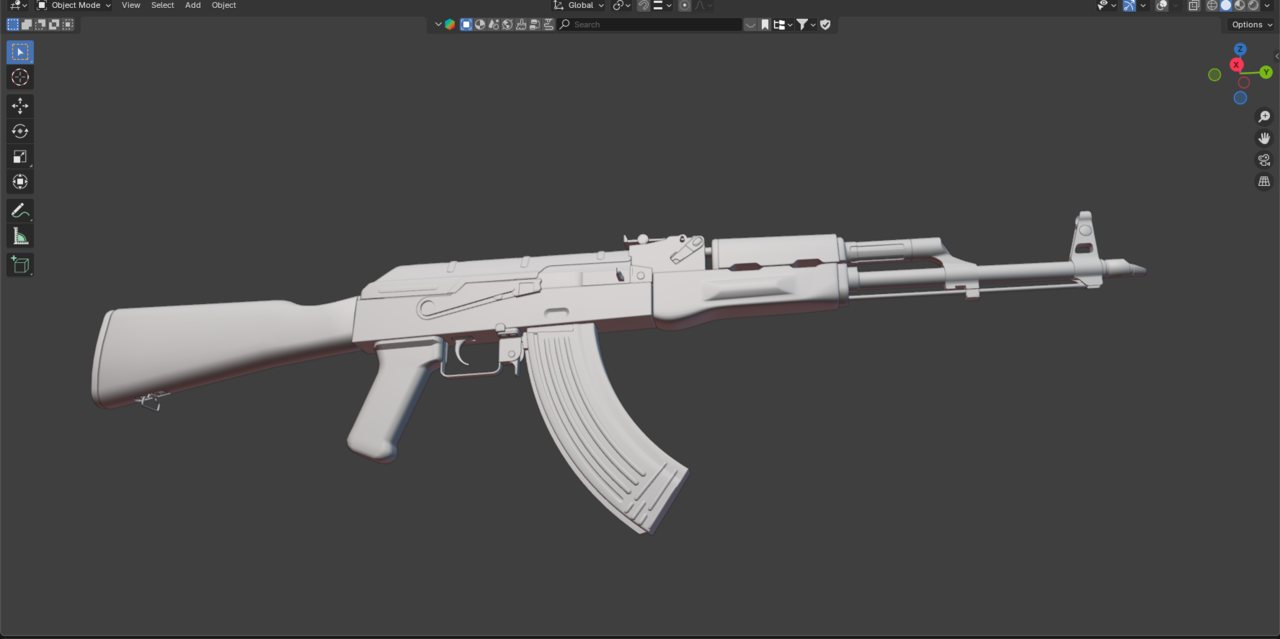Select the Add Cube tool
The height and width of the screenshot is (639, 1280).
[x=20, y=265]
